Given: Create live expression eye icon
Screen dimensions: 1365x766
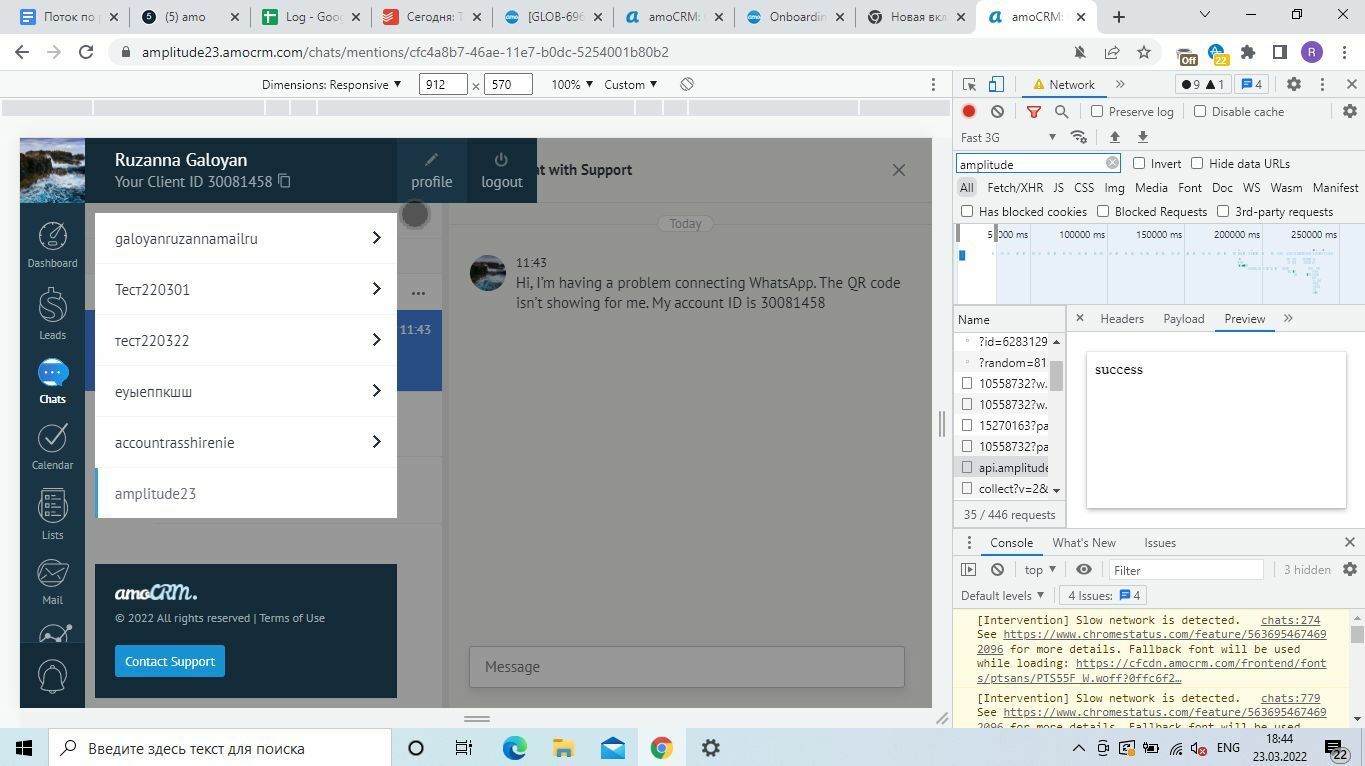Looking at the screenshot, I should click(1083, 570).
